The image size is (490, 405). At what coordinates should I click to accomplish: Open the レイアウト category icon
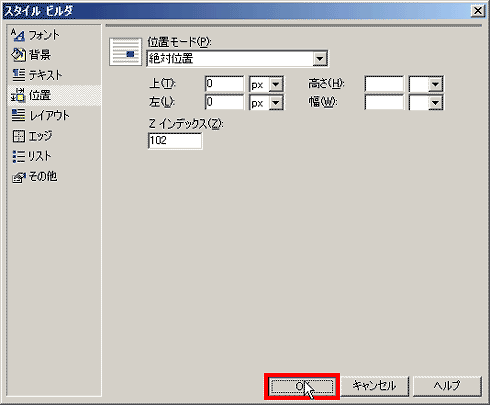pyautogui.click(x=18, y=115)
